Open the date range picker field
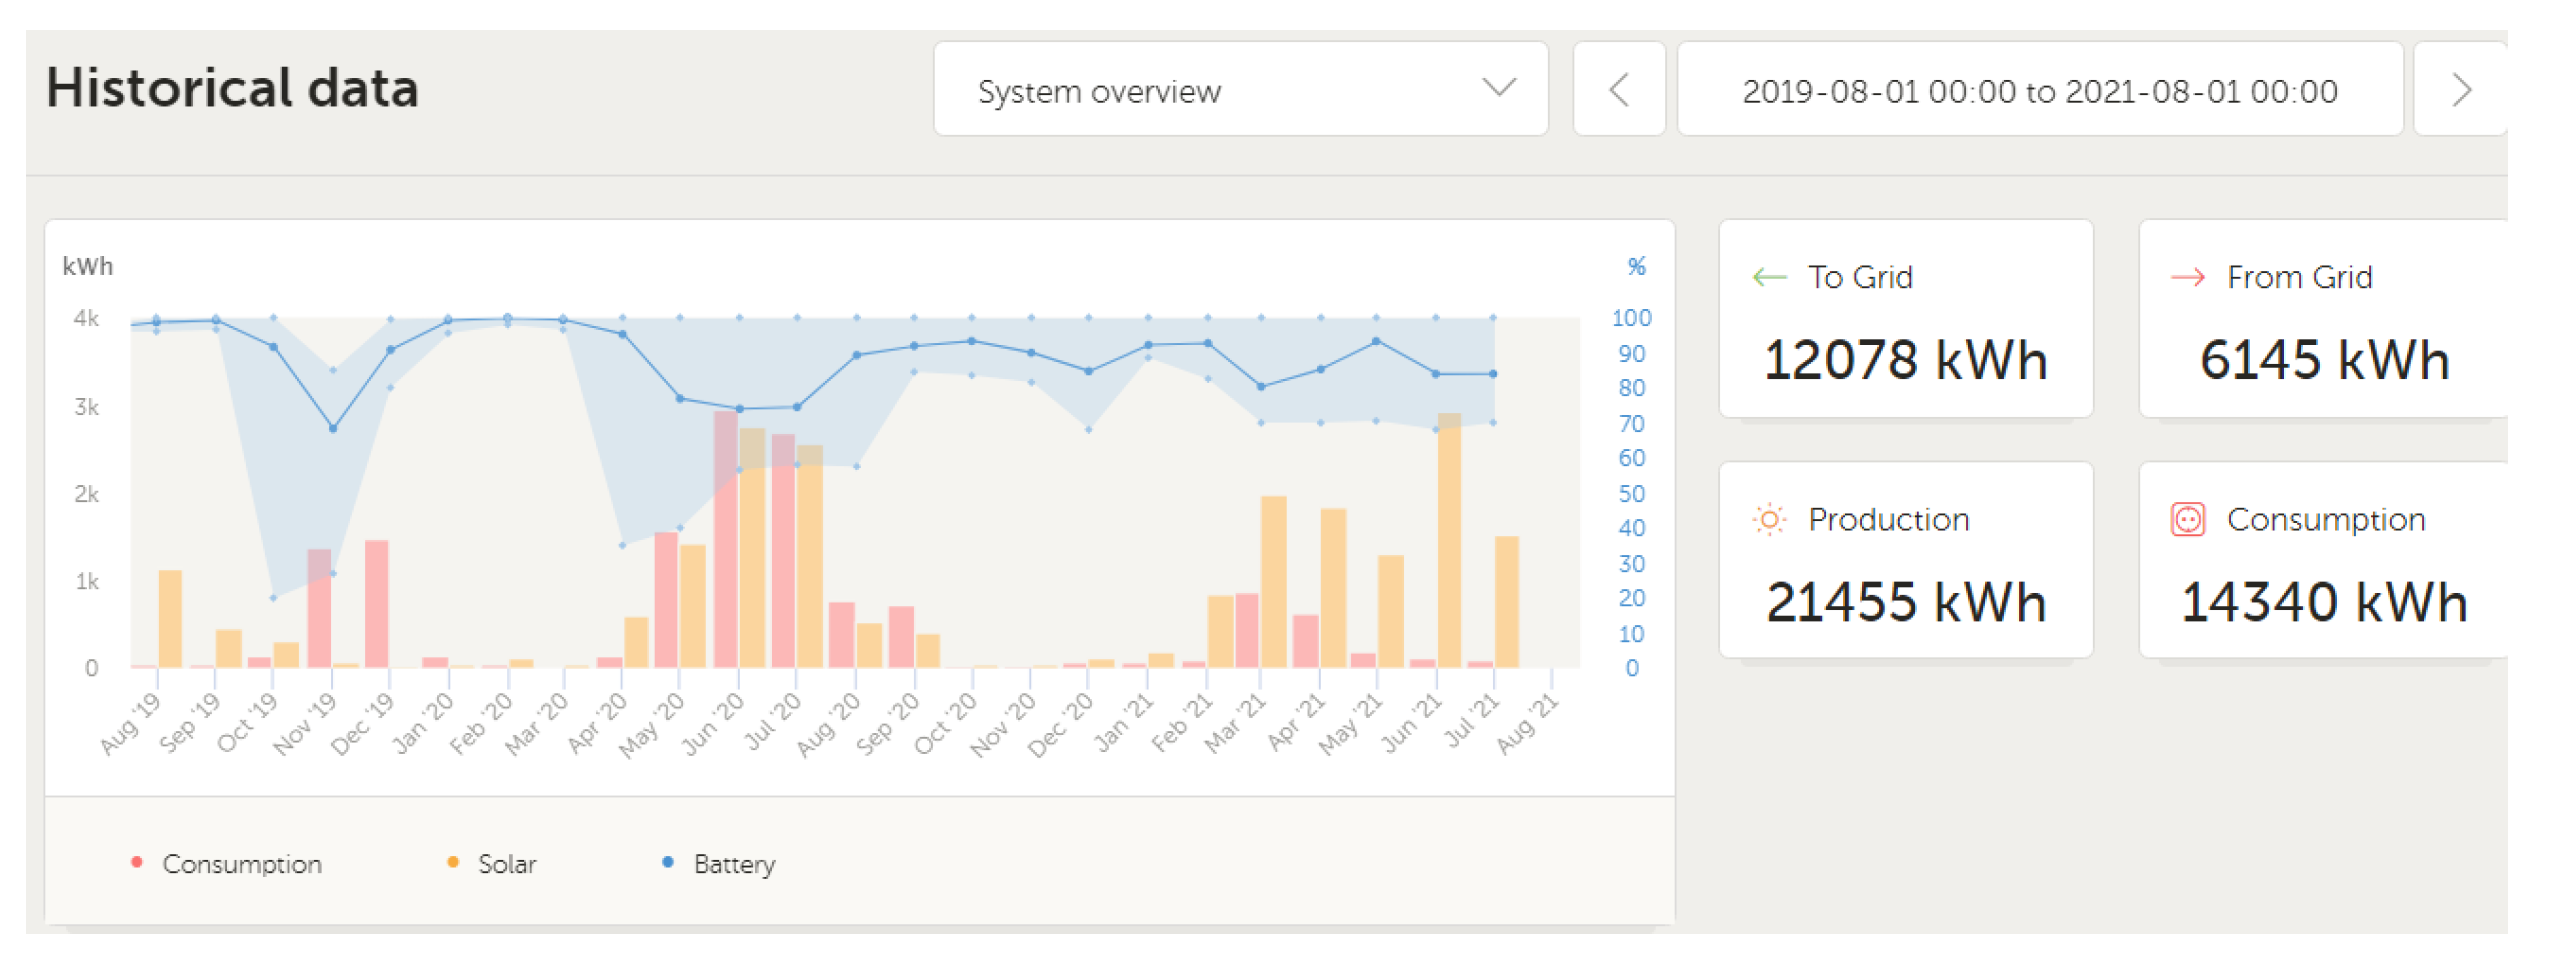 pyautogui.click(x=2038, y=90)
